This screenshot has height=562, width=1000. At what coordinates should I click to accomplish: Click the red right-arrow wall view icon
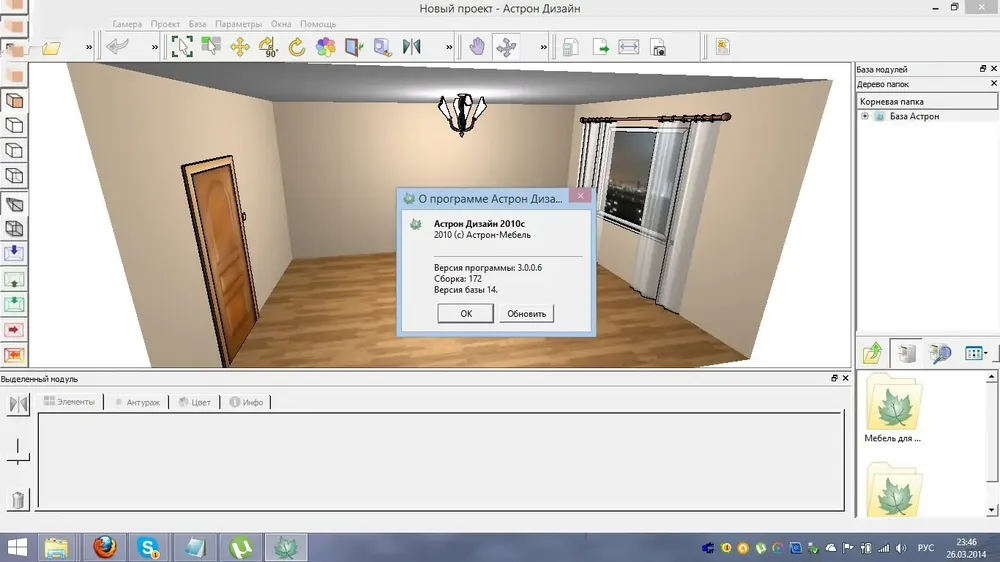[14, 330]
